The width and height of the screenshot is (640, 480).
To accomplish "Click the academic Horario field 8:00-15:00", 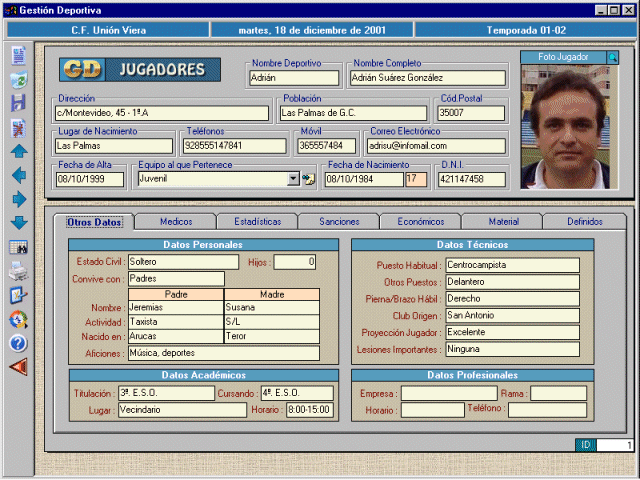I will 310,410.
